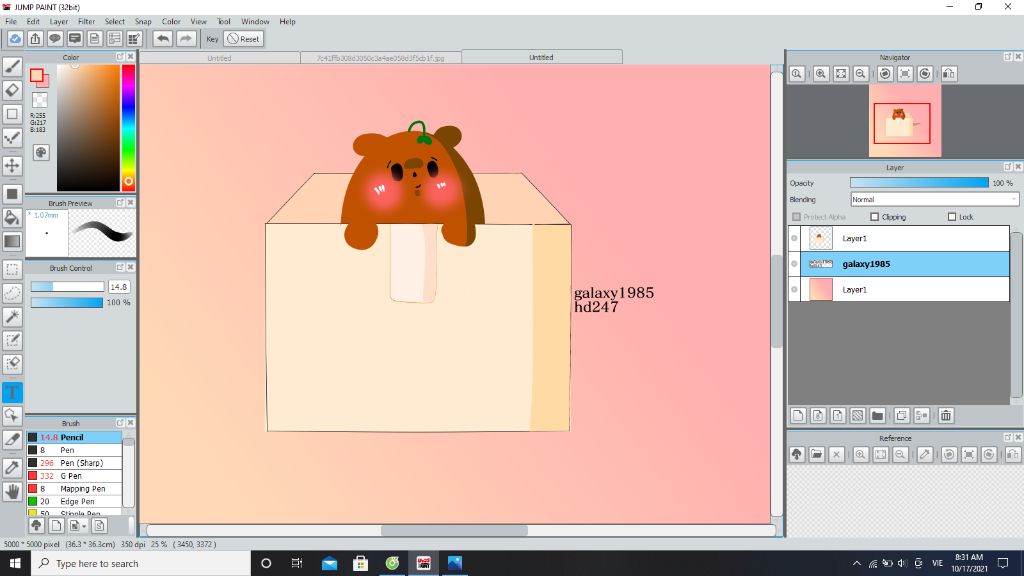Select the Bucket fill tool
The width and height of the screenshot is (1024, 576).
(12, 217)
